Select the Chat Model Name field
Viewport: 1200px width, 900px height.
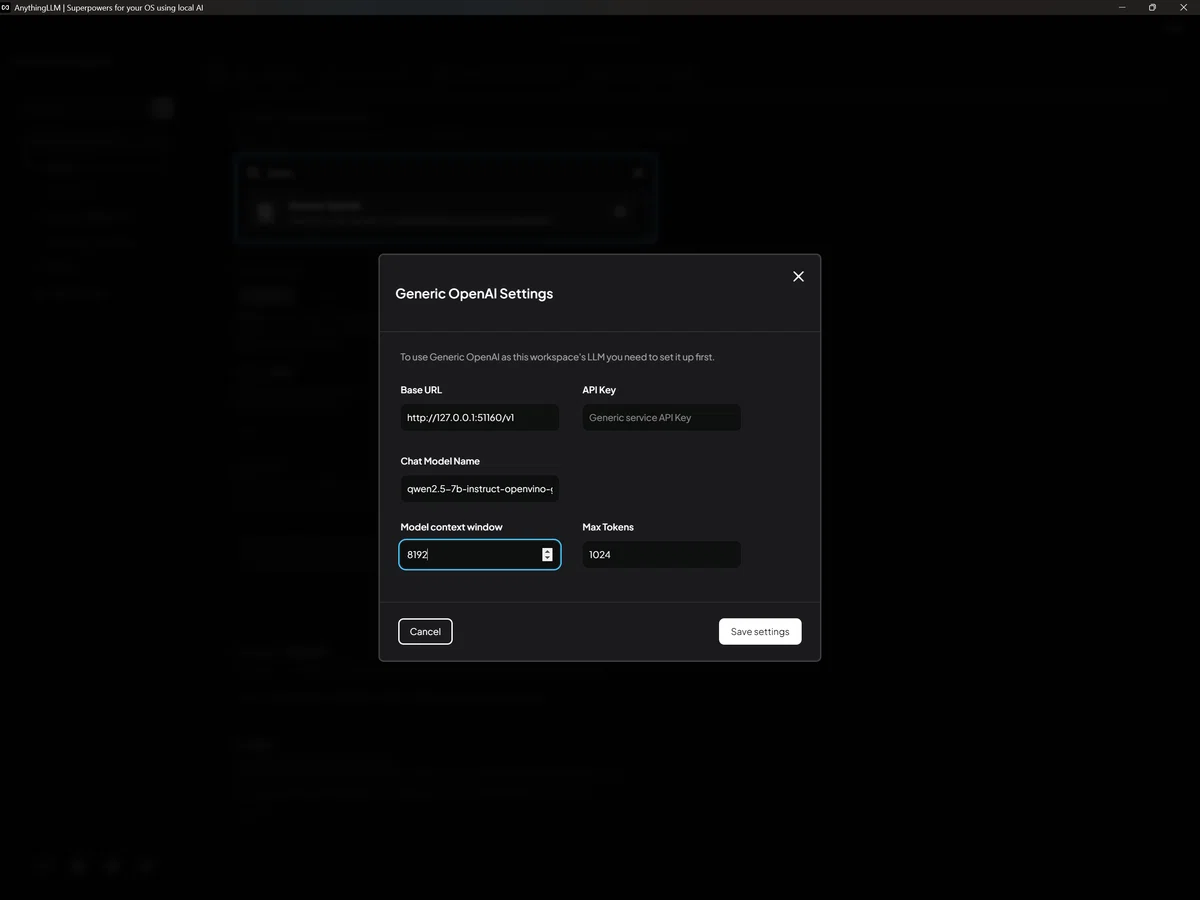pyautogui.click(x=480, y=489)
